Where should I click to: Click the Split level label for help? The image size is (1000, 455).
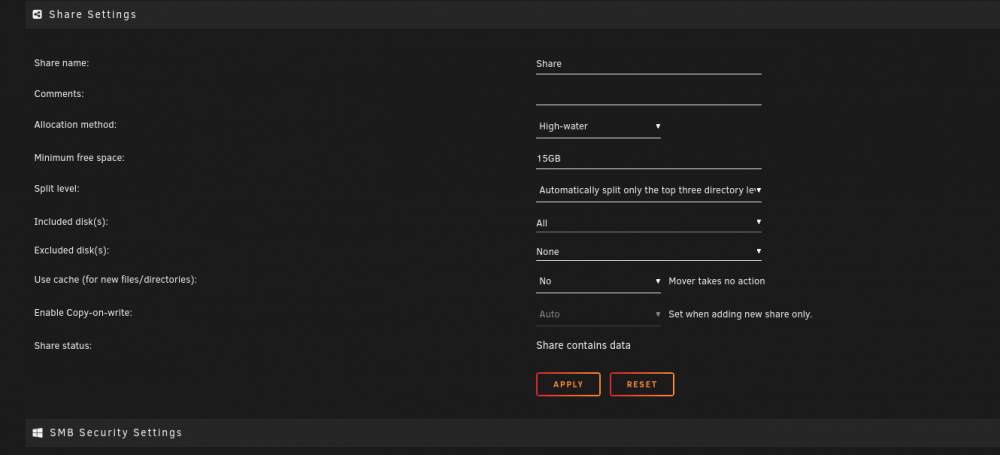(57, 190)
